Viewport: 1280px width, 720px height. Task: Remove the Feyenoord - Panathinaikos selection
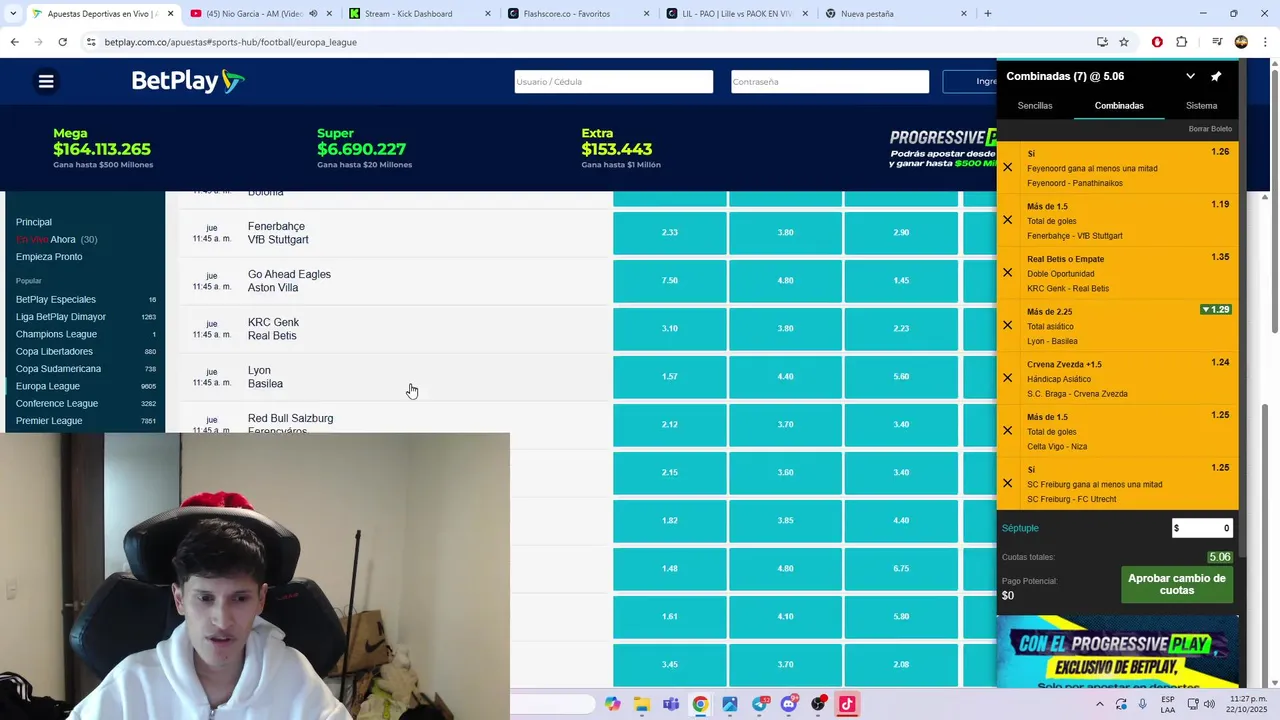pos(1008,167)
